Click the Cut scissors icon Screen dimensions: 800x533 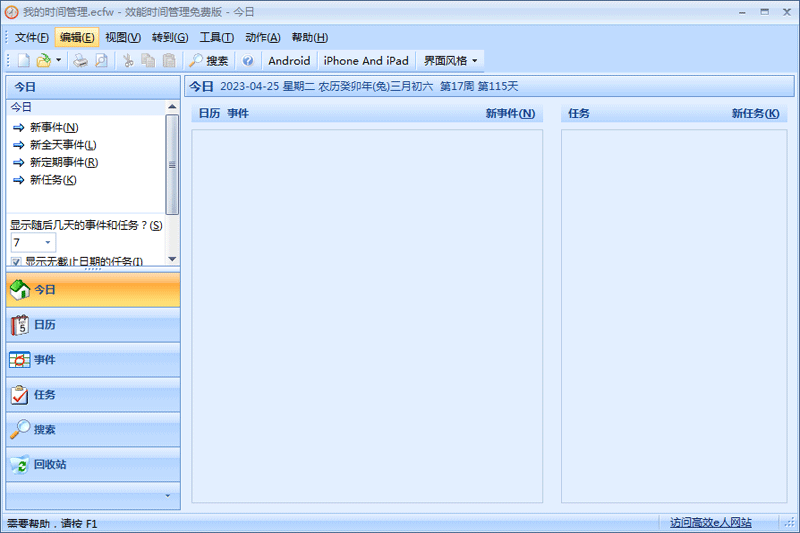coord(128,61)
